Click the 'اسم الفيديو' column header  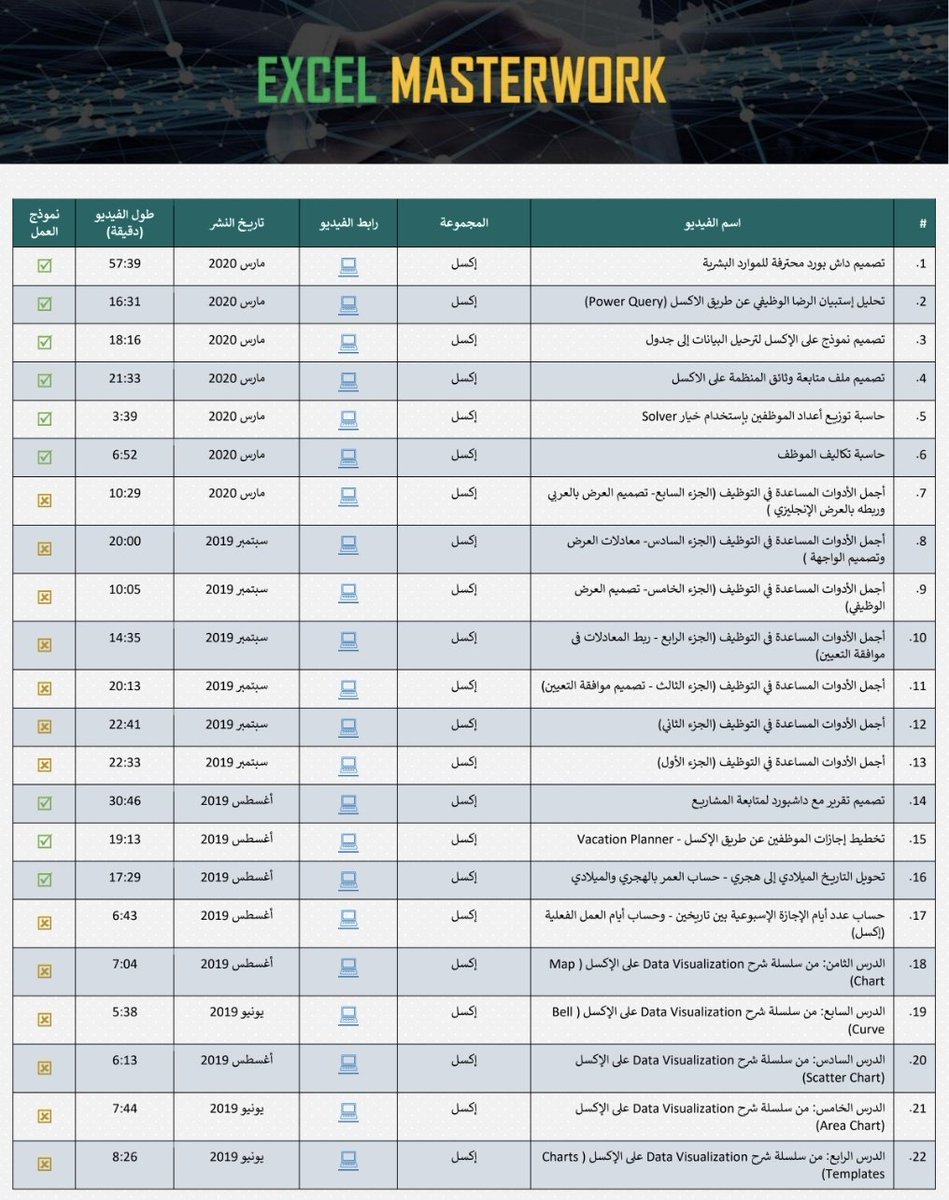714,224
